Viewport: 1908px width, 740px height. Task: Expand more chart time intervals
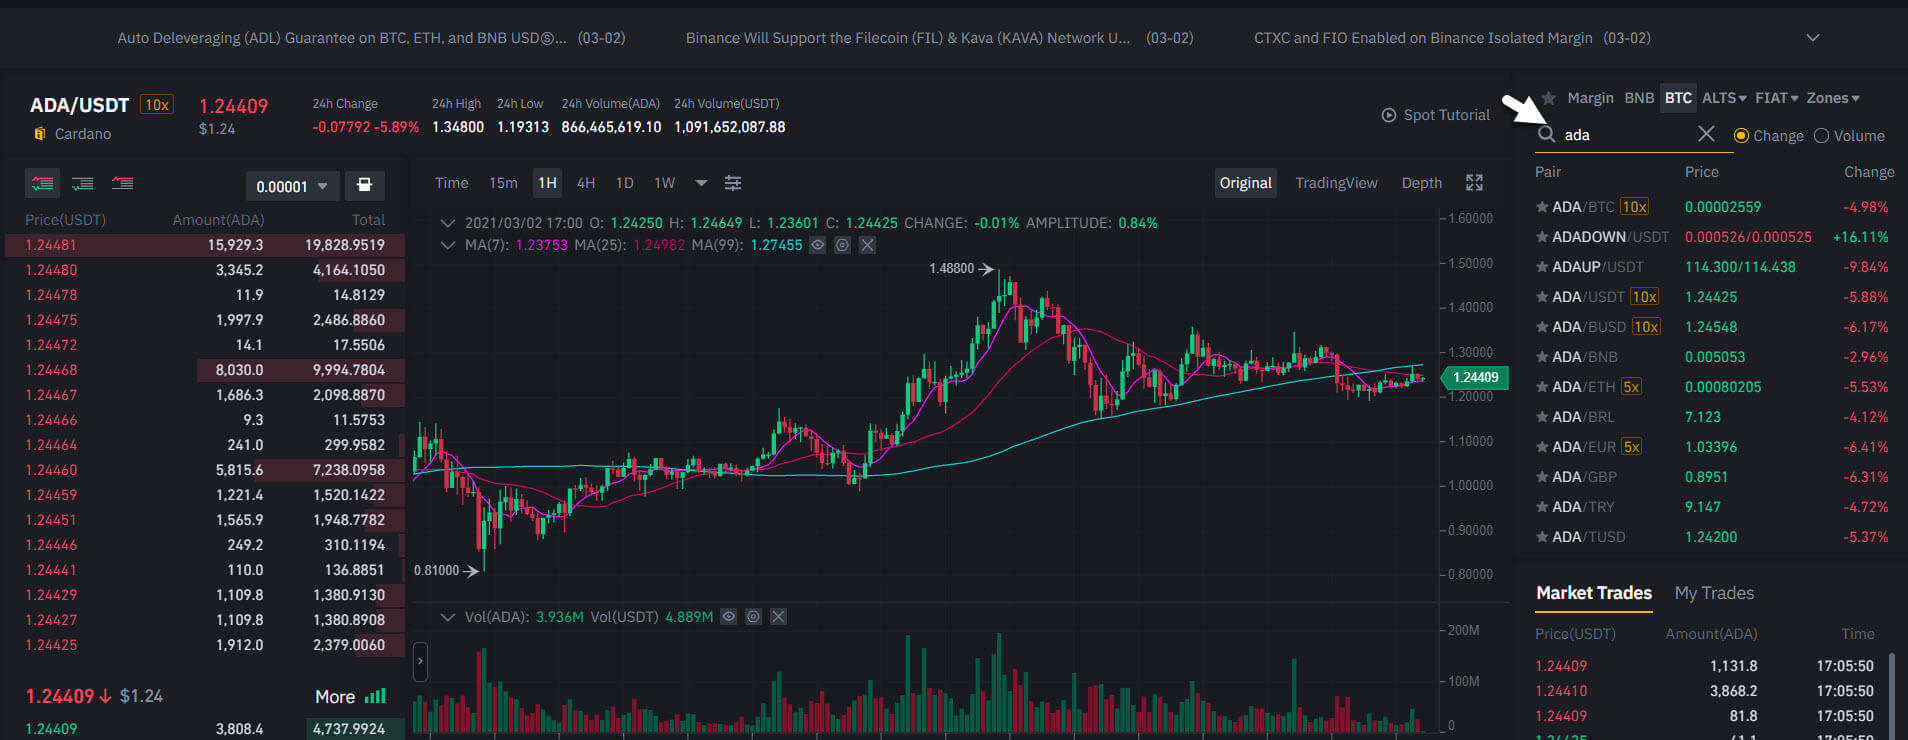701,183
